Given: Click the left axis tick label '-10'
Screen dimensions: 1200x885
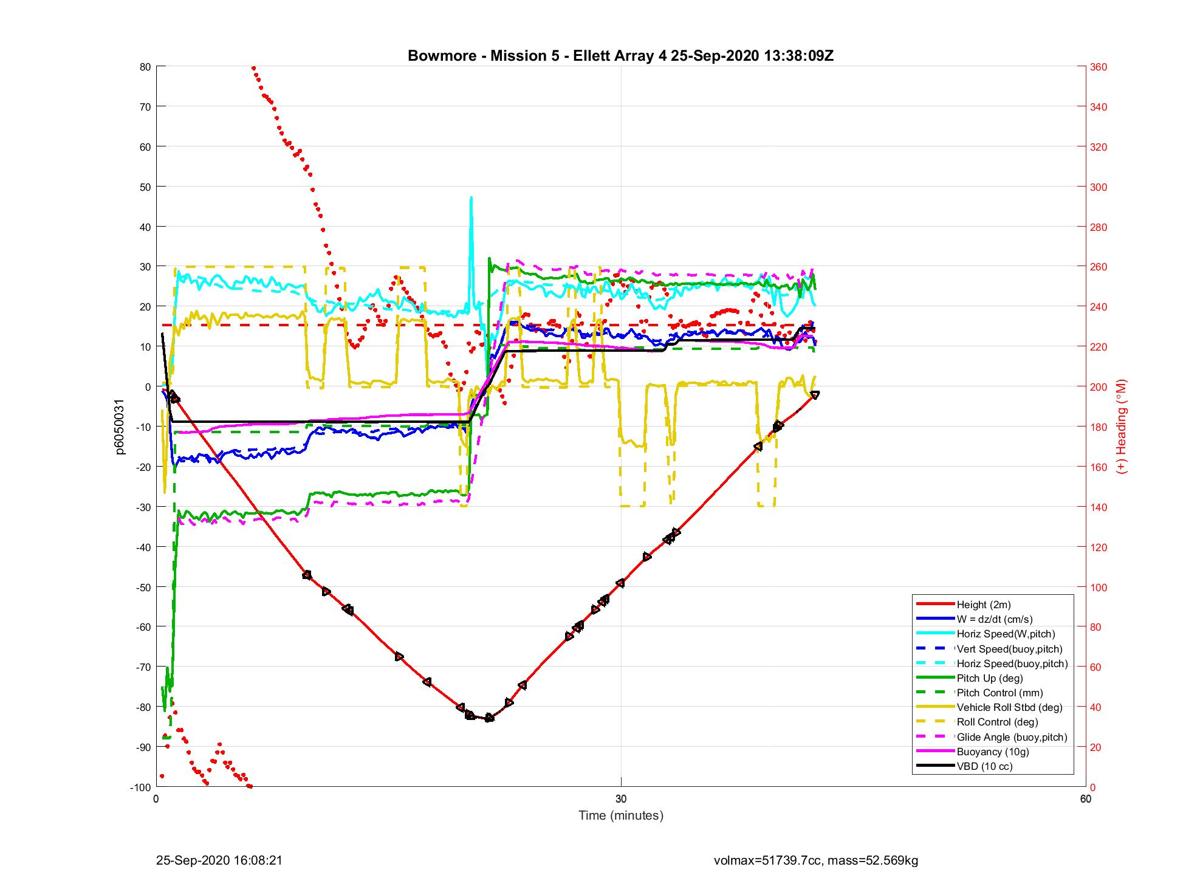Looking at the screenshot, I should tap(142, 427).
